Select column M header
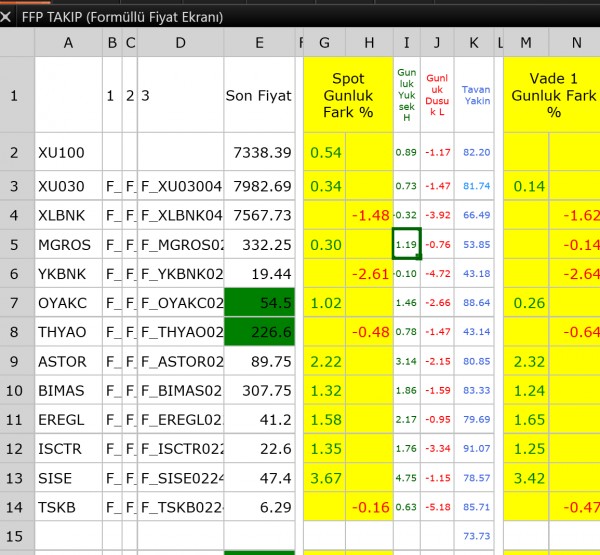This screenshot has height=555, width=600. click(526, 42)
